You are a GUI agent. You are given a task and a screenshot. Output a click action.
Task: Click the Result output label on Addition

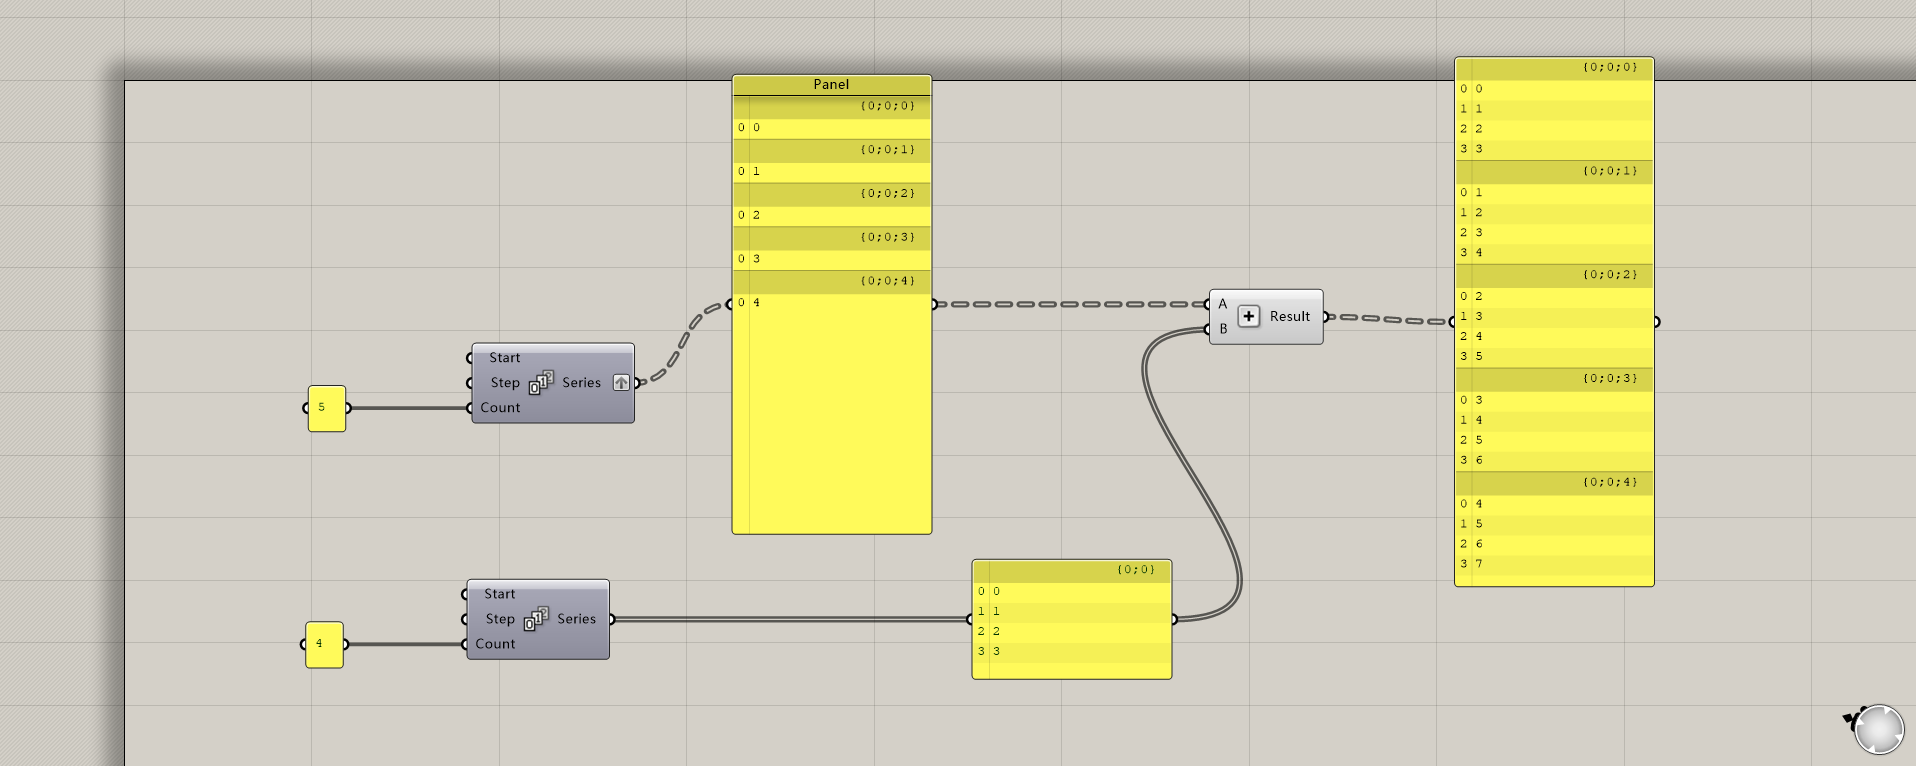tap(1289, 316)
